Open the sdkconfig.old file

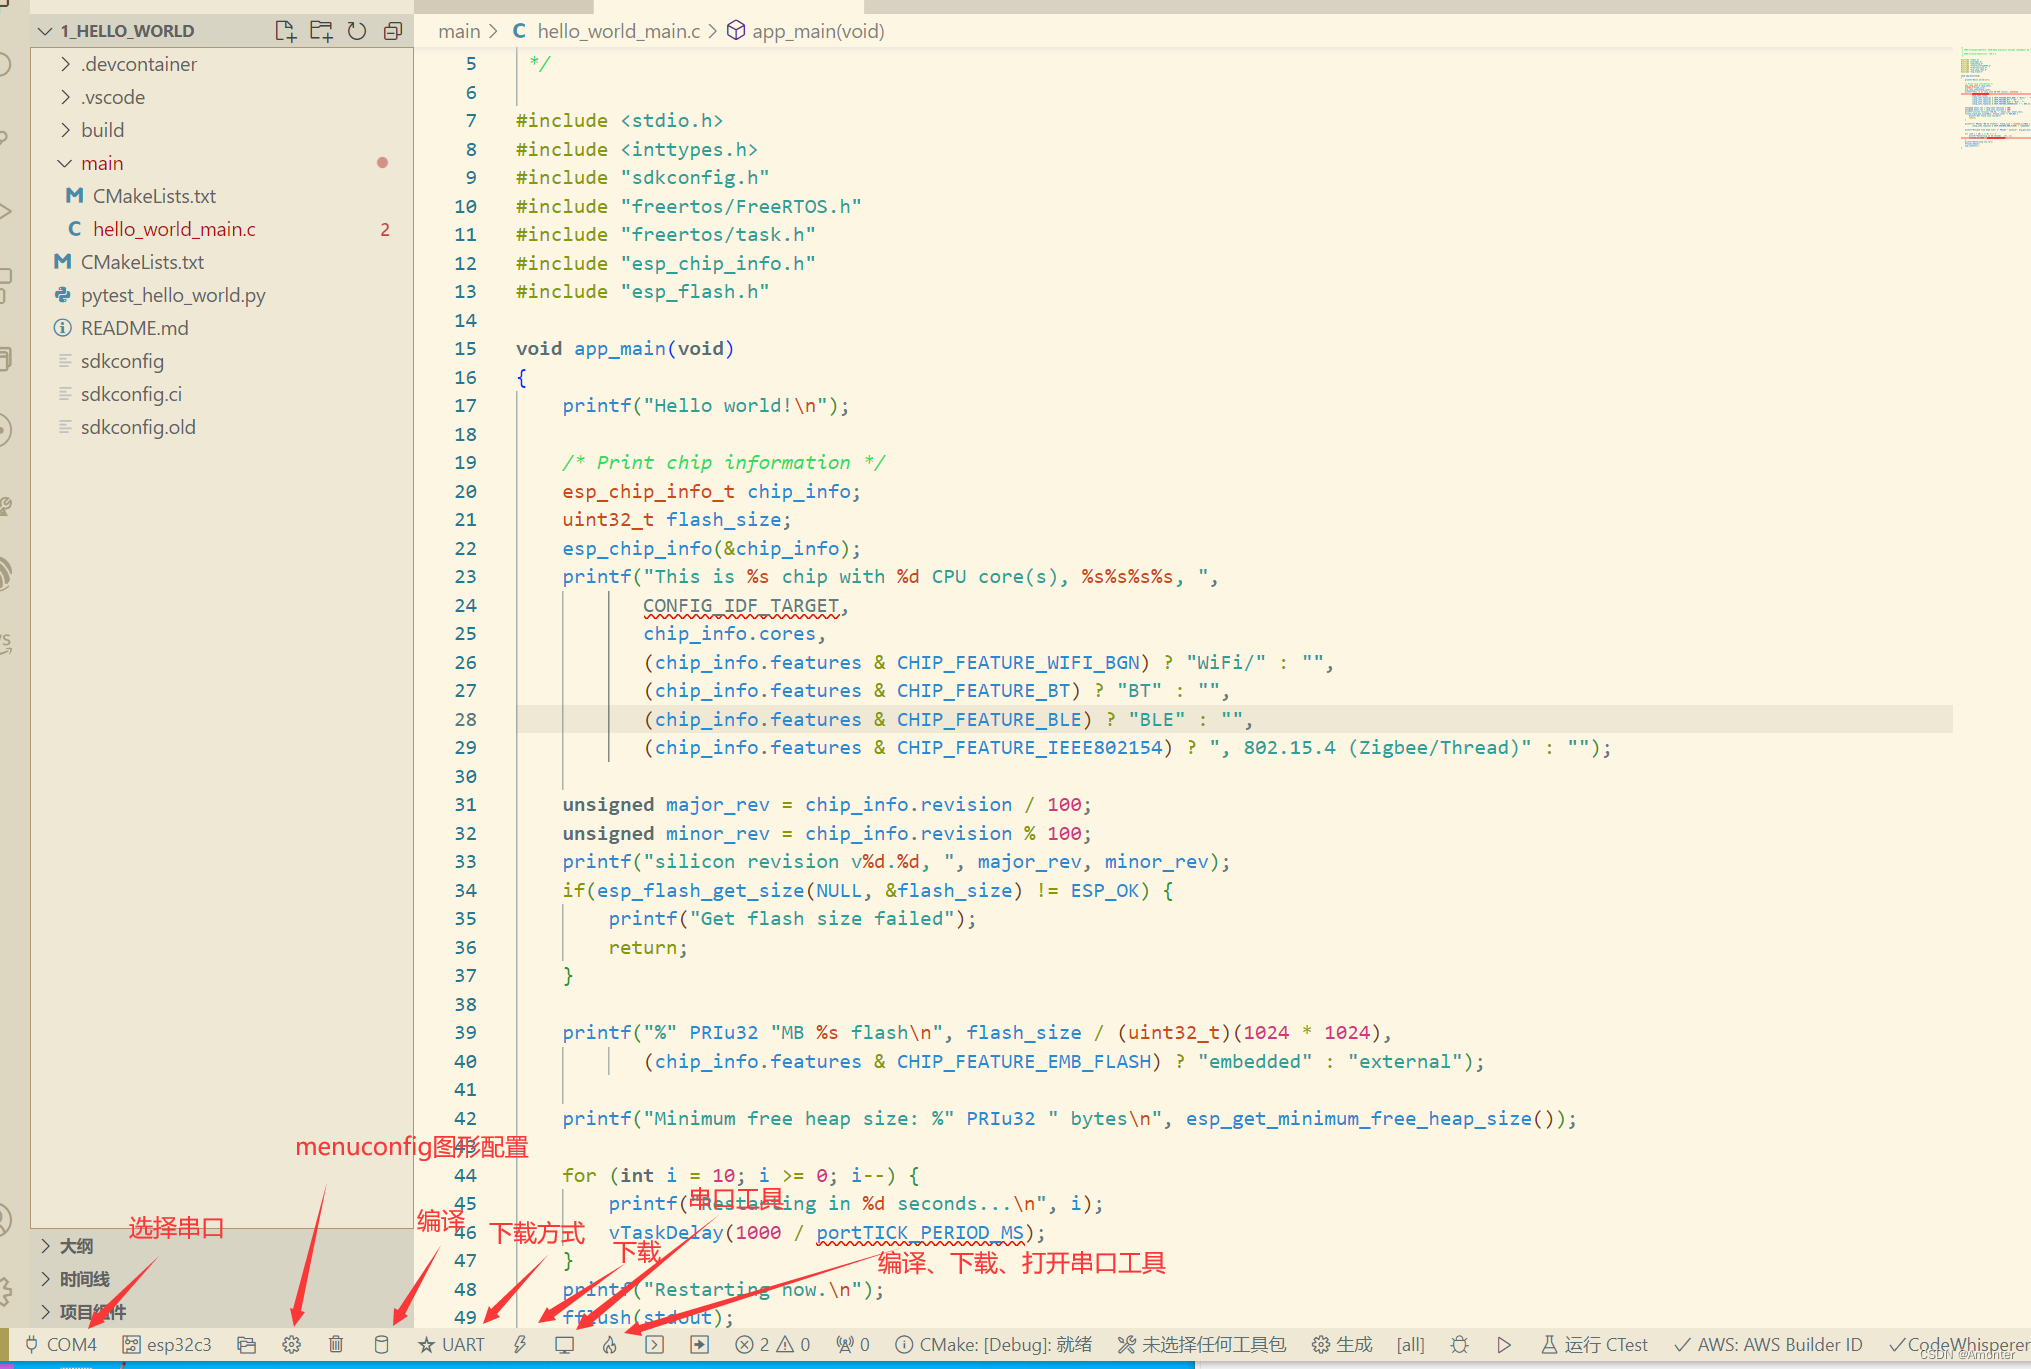pos(222,427)
